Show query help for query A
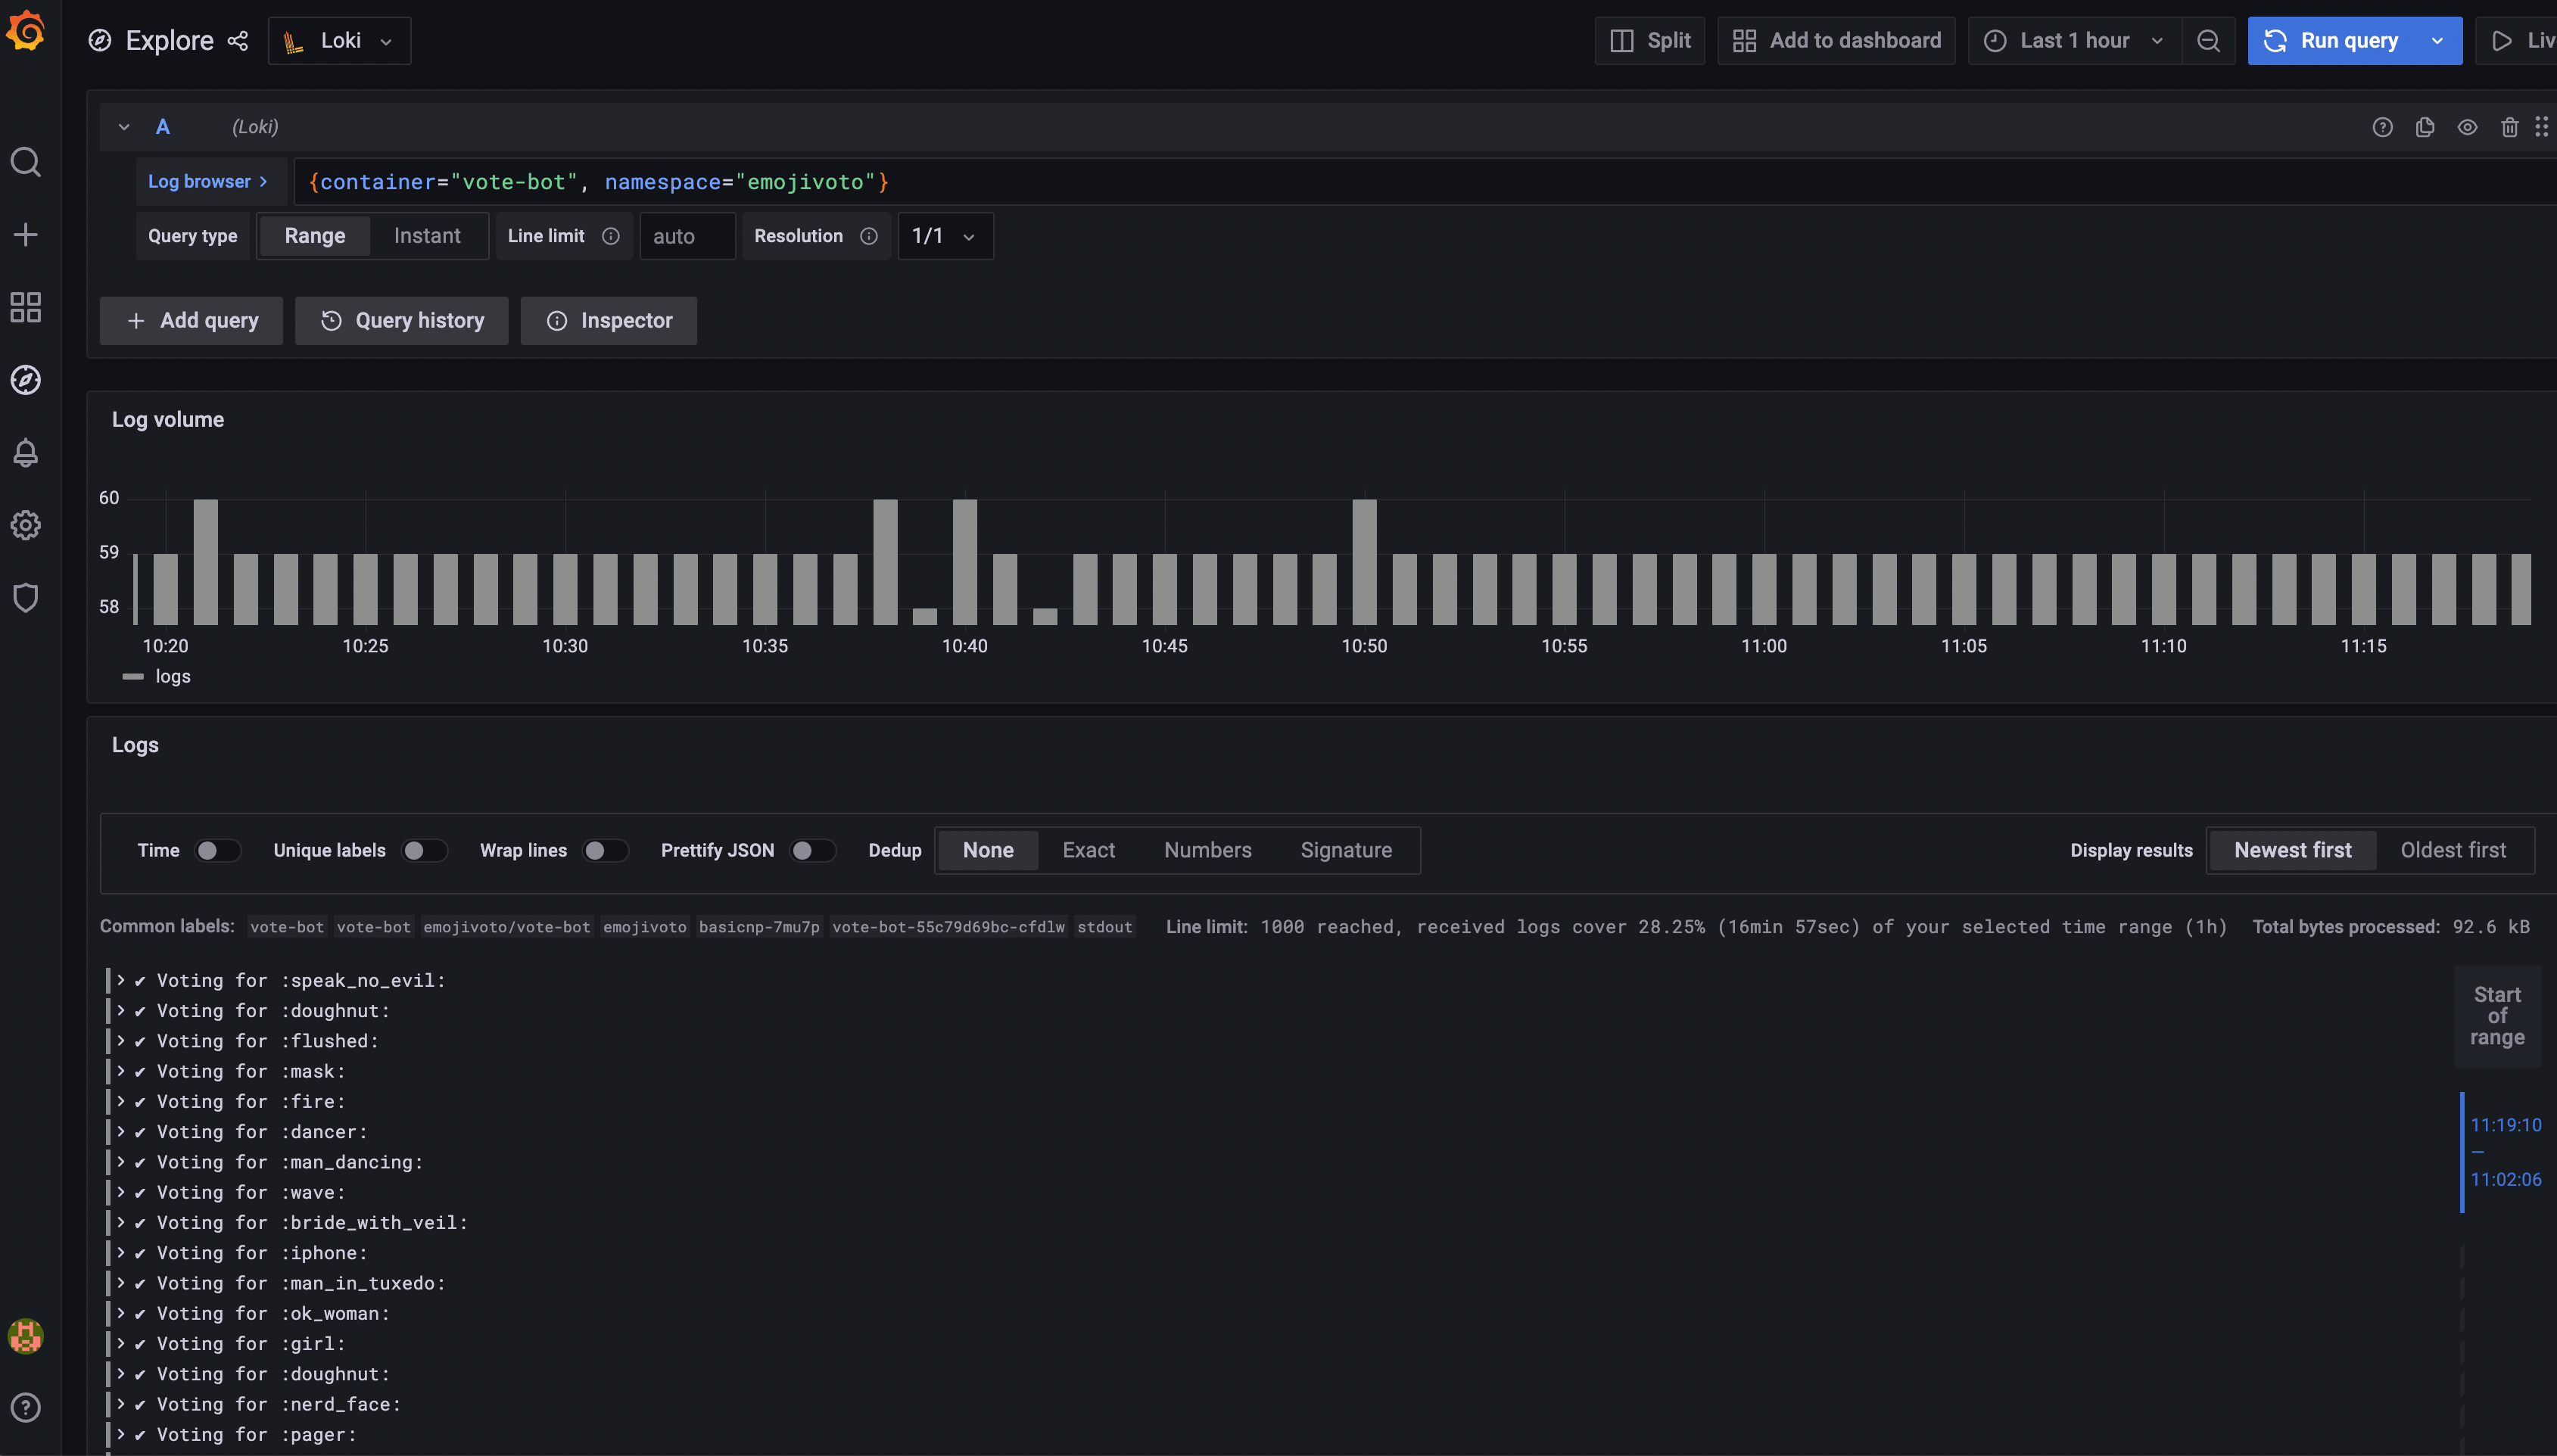The image size is (2557, 1456). tap(2383, 127)
